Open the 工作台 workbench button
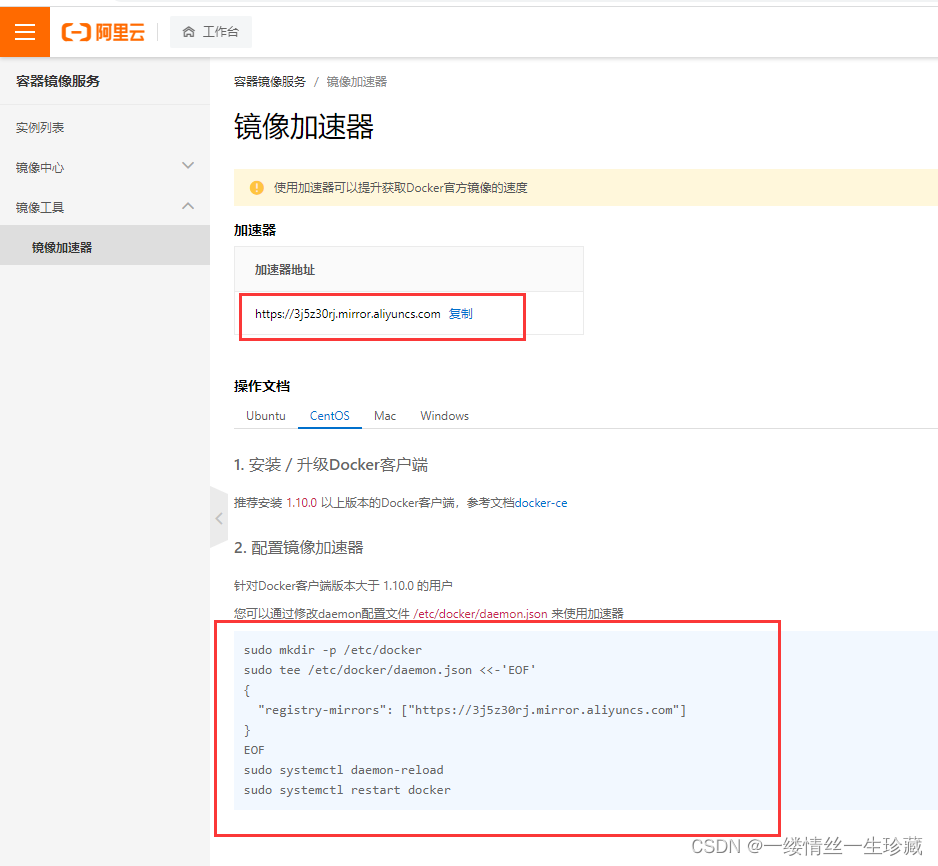938x866 pixels. click(x=211, y=32)
